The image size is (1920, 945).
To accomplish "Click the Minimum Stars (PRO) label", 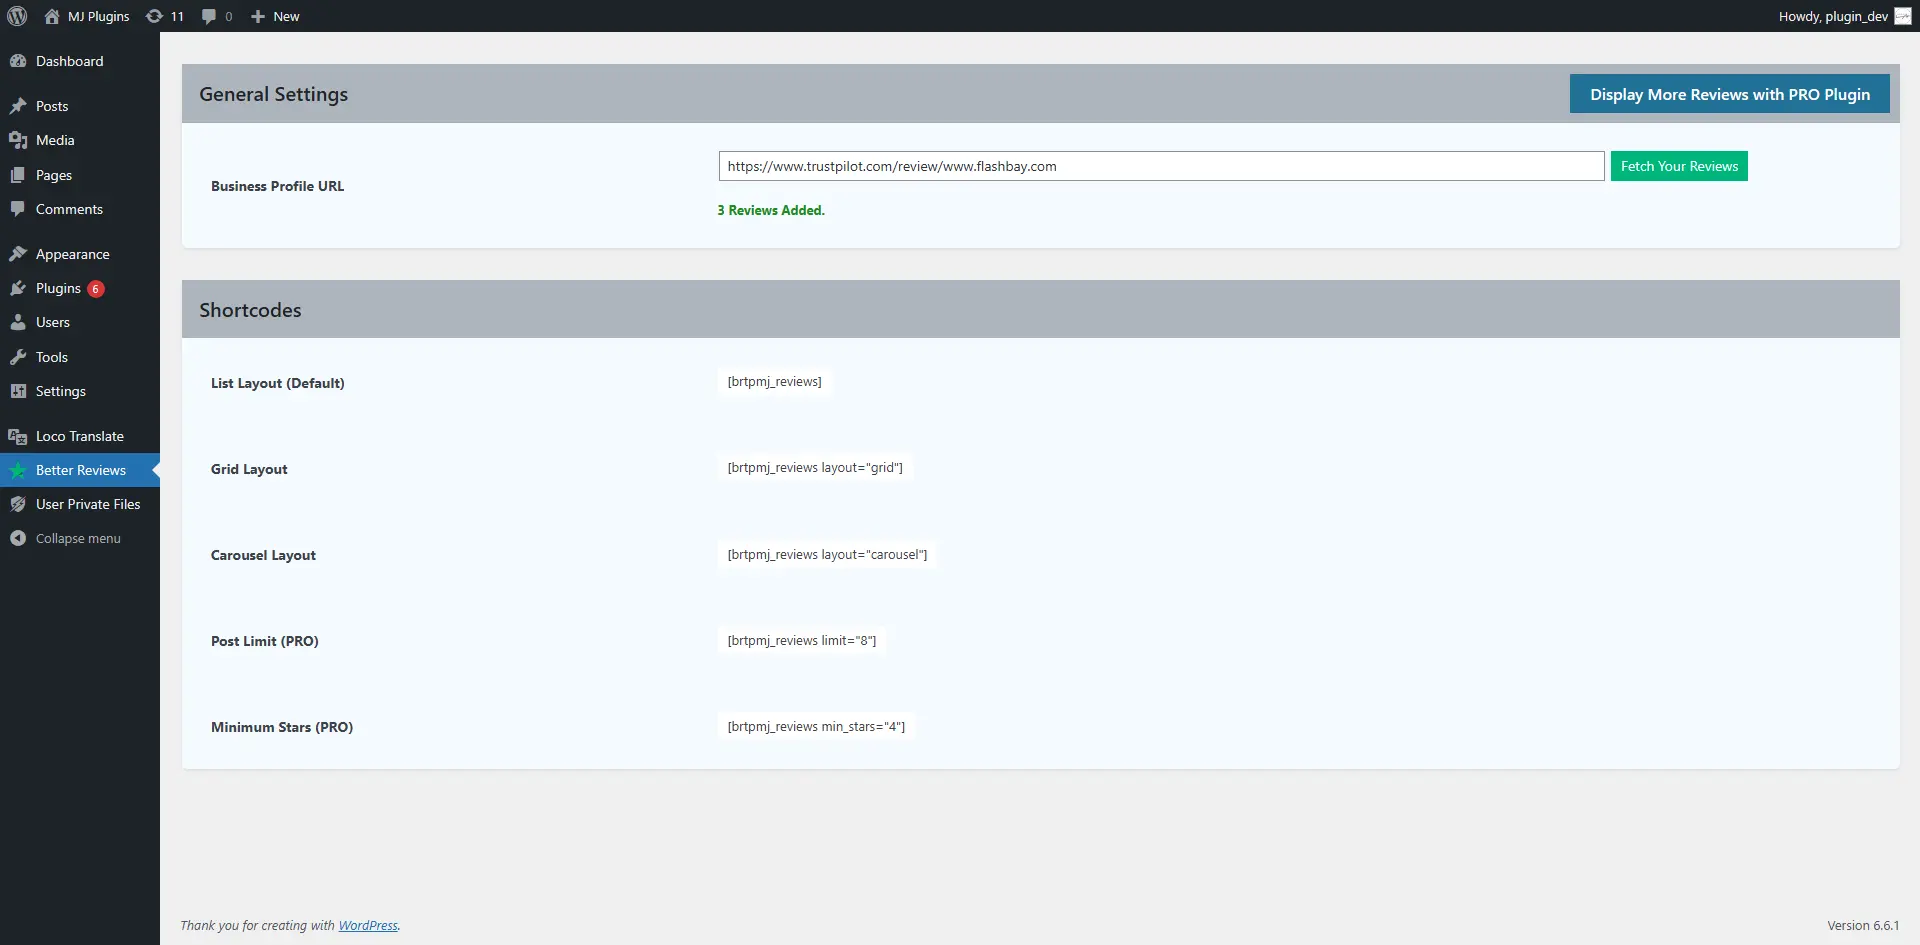I will point(282,727).
